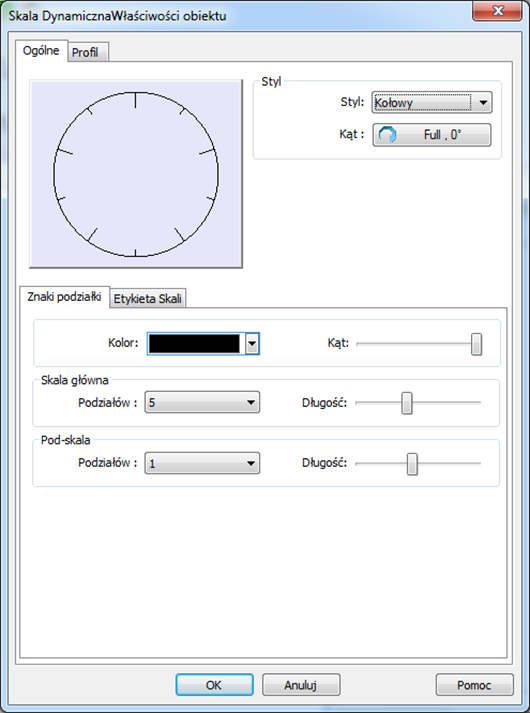Click Pod-skala Długość slider handle
Screen dimensions: 530x713
[412, 464]
